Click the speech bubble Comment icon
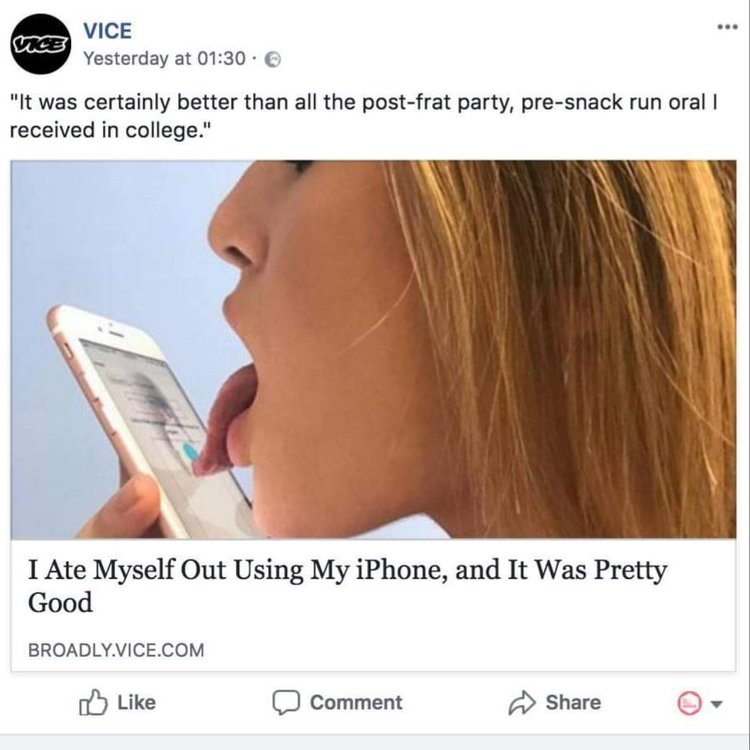Viewport: 750px width, 750px height. click(x=287, y=703)
